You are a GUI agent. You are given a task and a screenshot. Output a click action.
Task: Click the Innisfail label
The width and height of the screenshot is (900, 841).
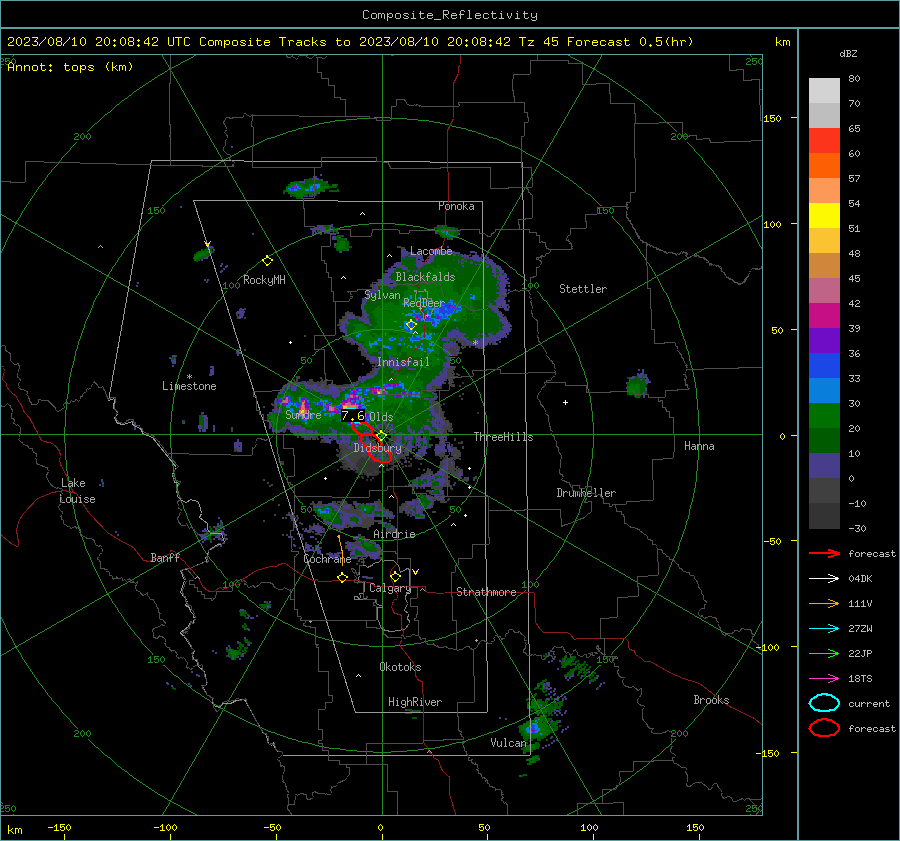403,362
